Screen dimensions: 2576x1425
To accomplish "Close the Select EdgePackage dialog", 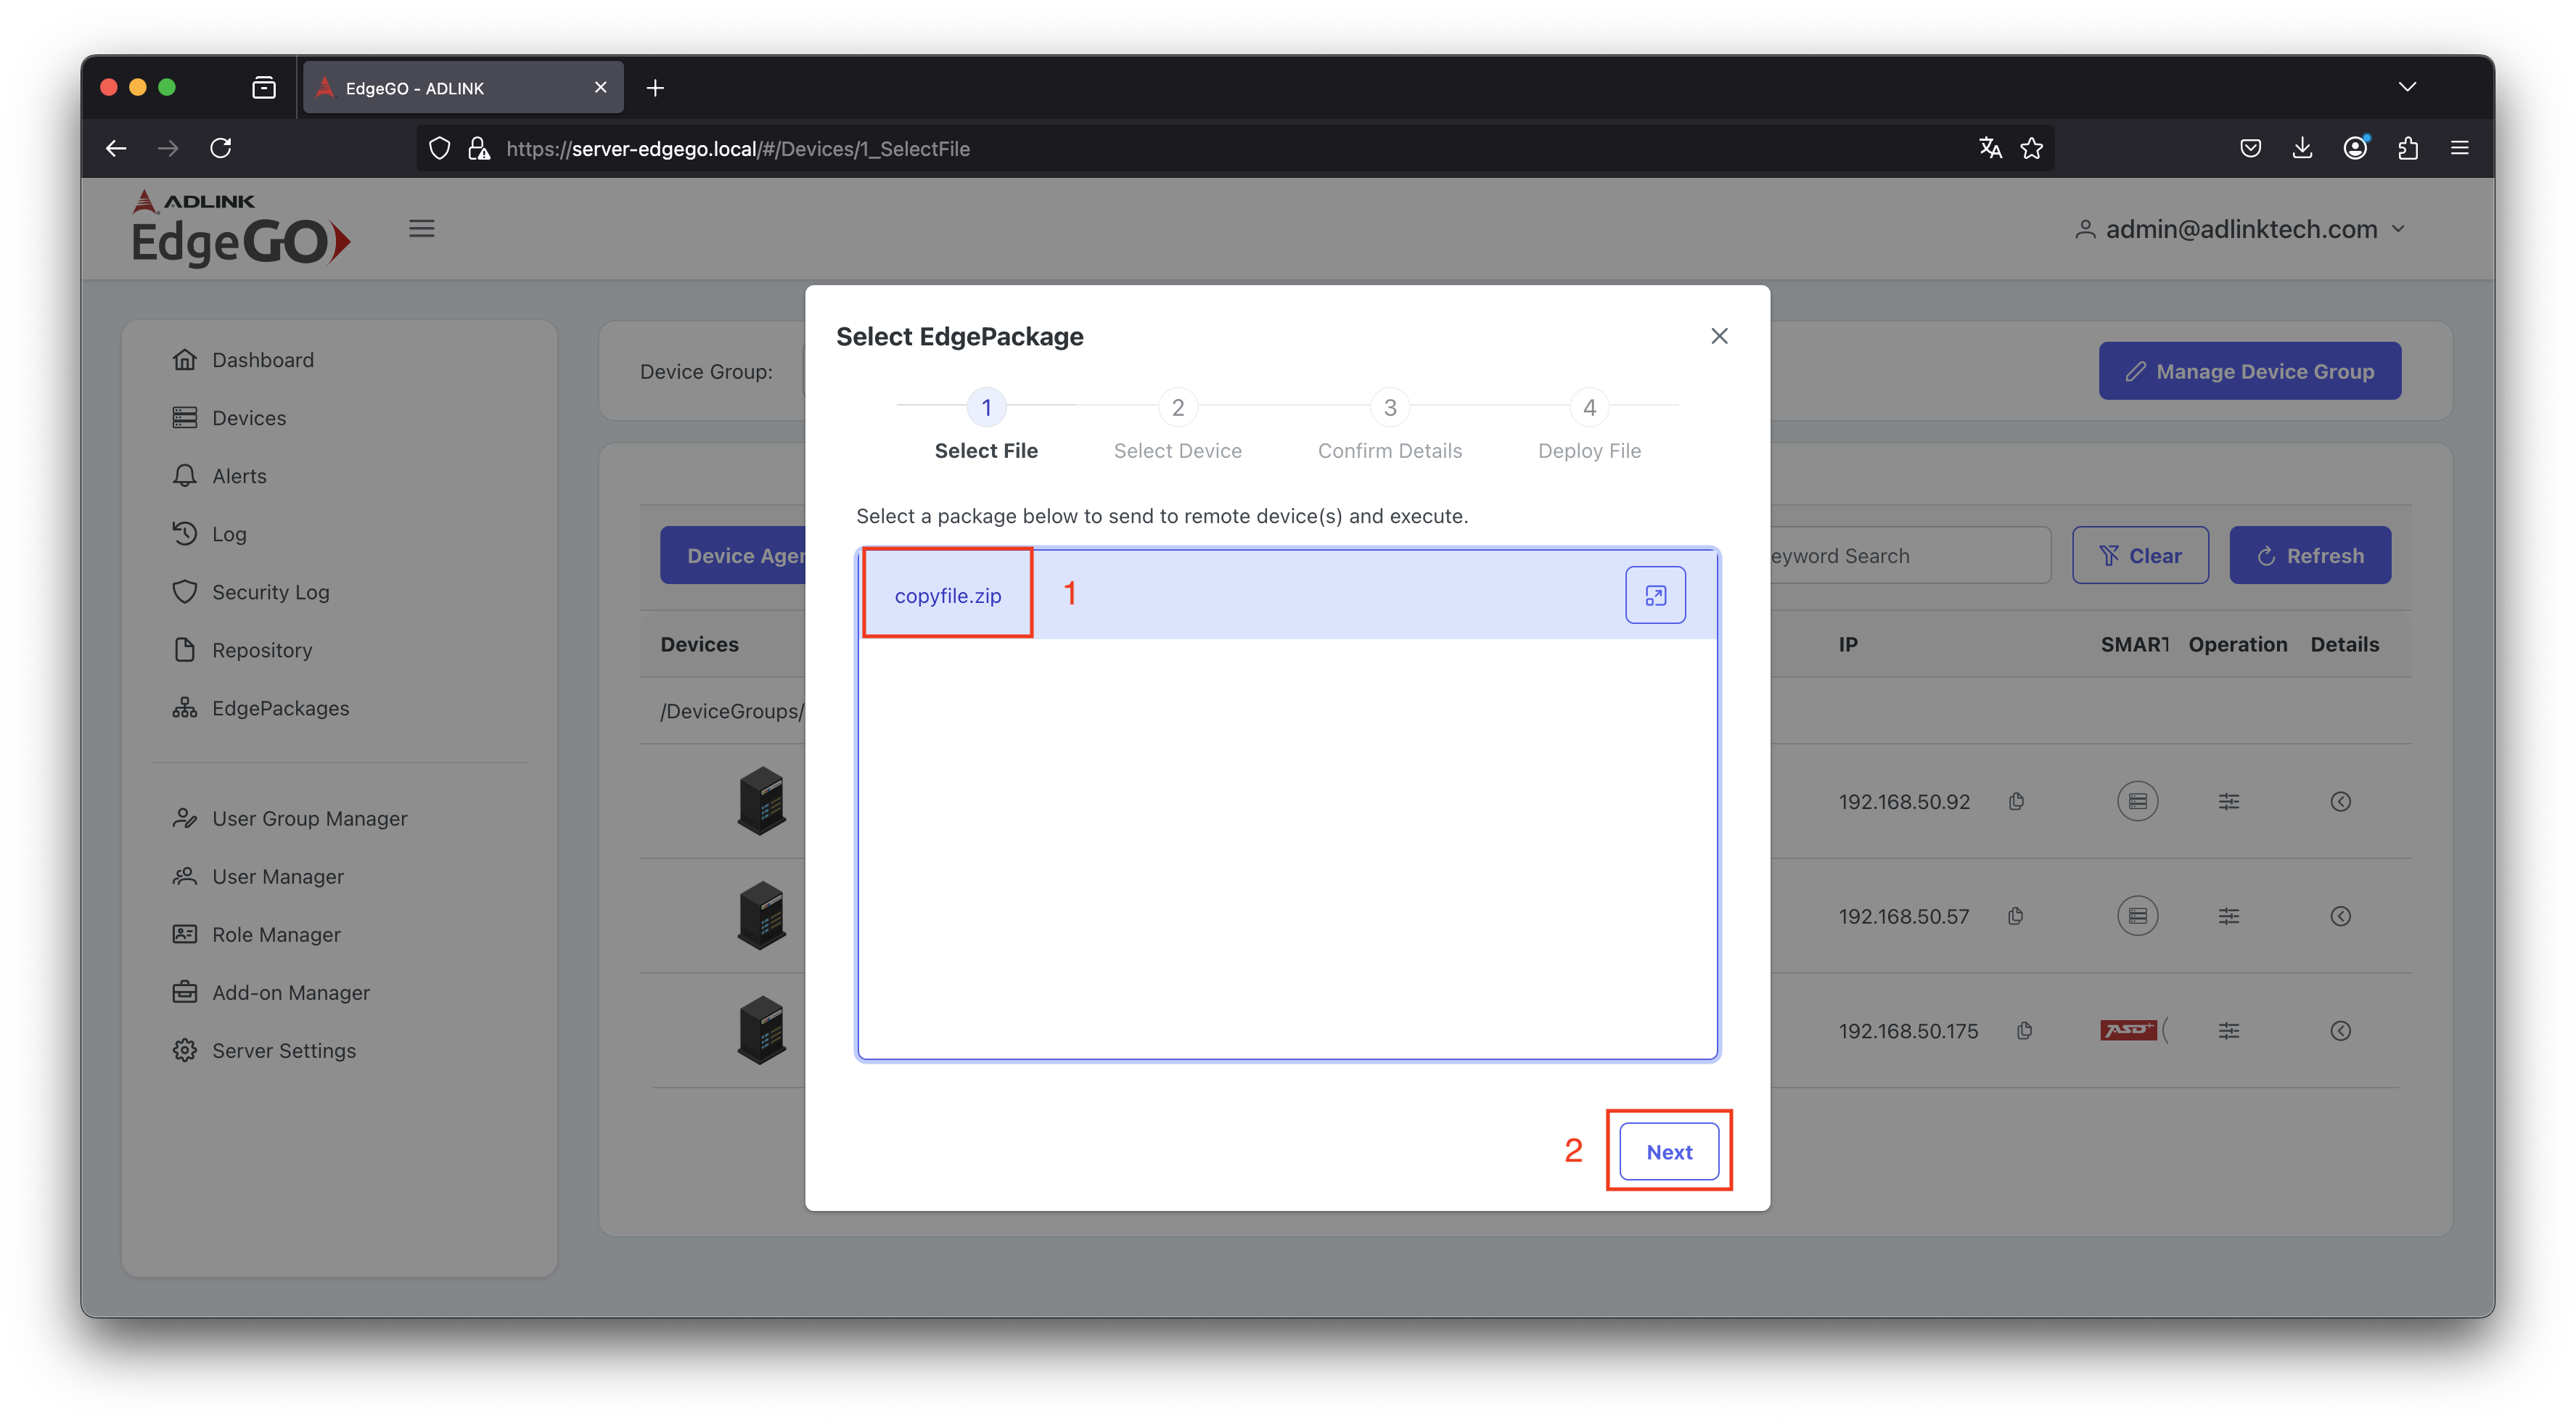I will (x=1719, y=336).
